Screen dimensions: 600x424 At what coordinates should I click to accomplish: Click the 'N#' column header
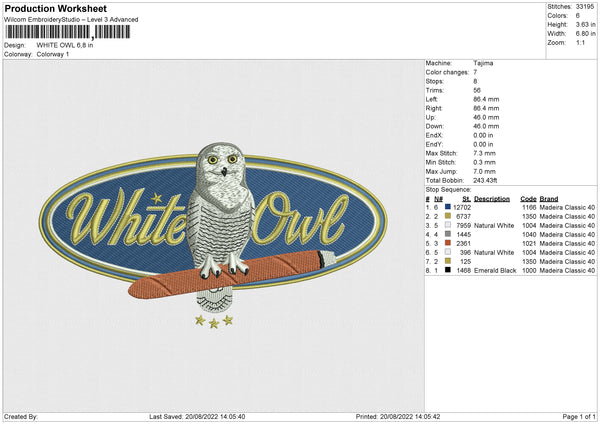click(x=438, y=199)
